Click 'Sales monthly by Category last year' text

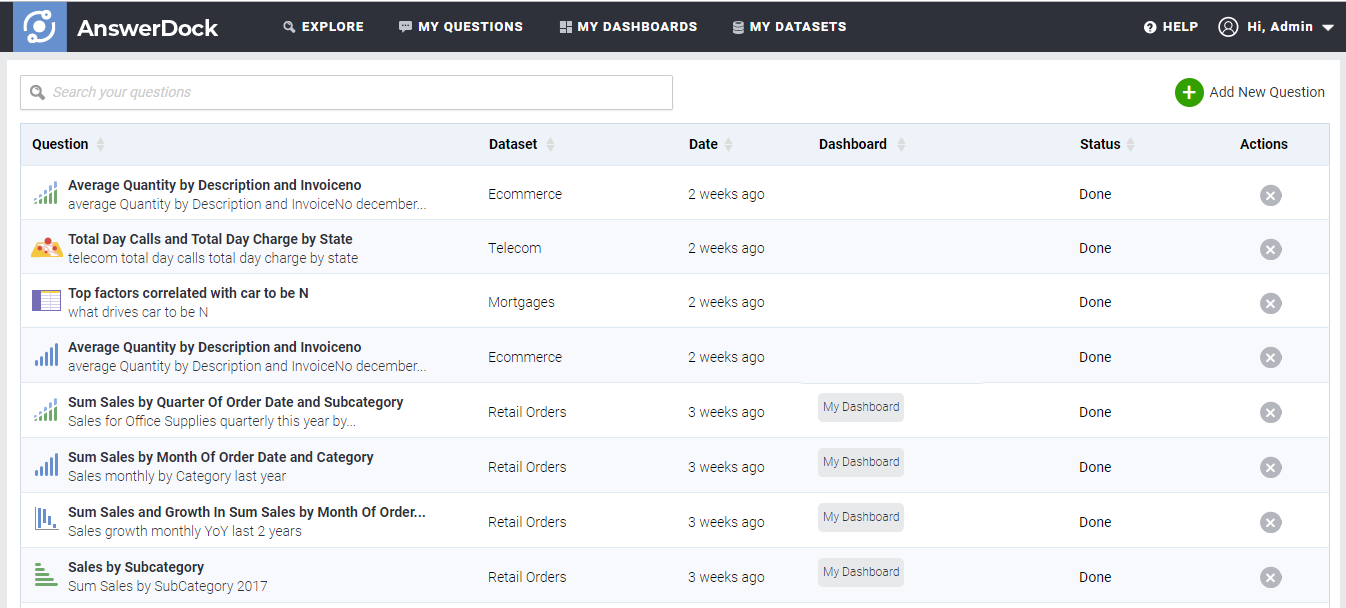click(177, 476)
